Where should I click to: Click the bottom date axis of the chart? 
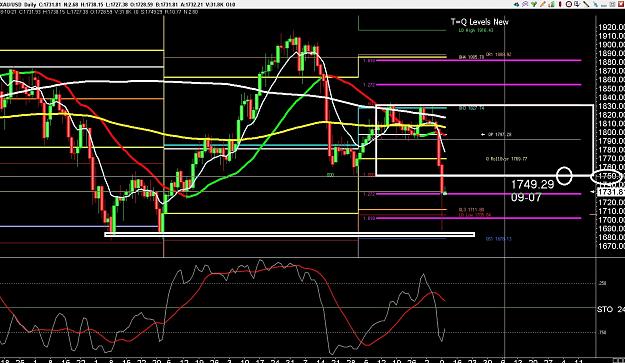coord(297,360)
